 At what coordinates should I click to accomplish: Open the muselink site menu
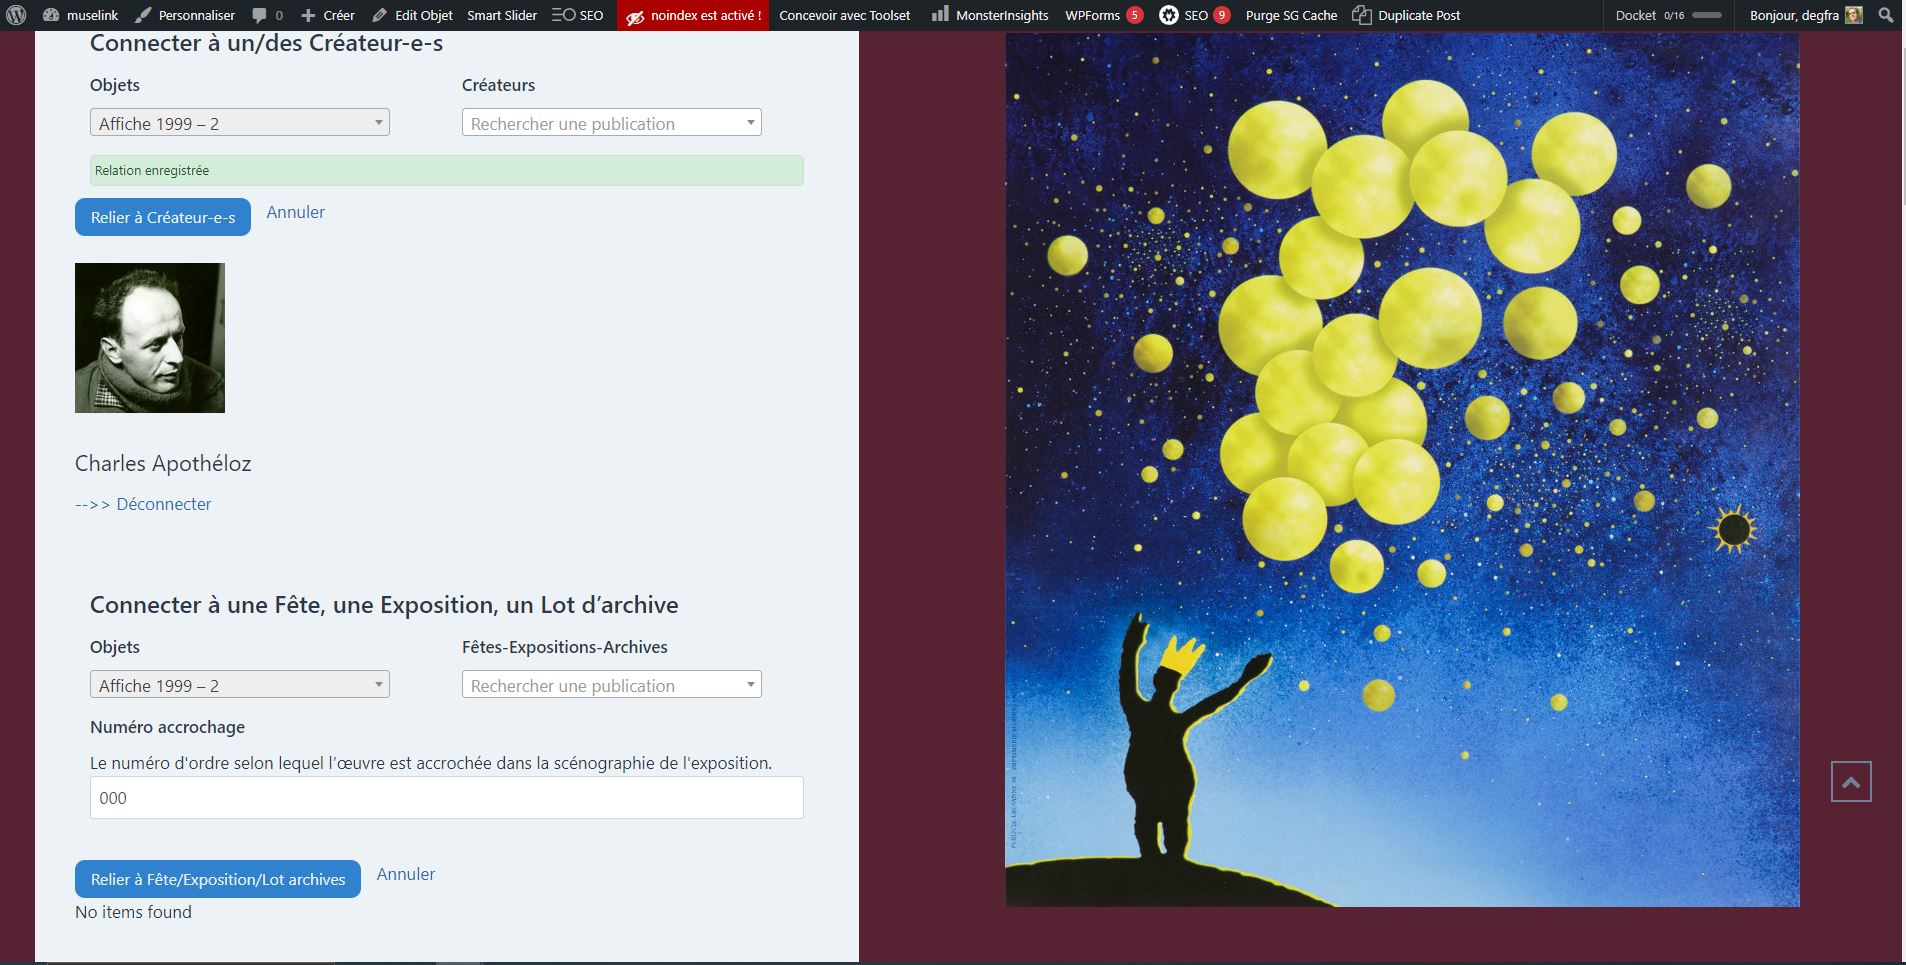[x=81, y=15]
